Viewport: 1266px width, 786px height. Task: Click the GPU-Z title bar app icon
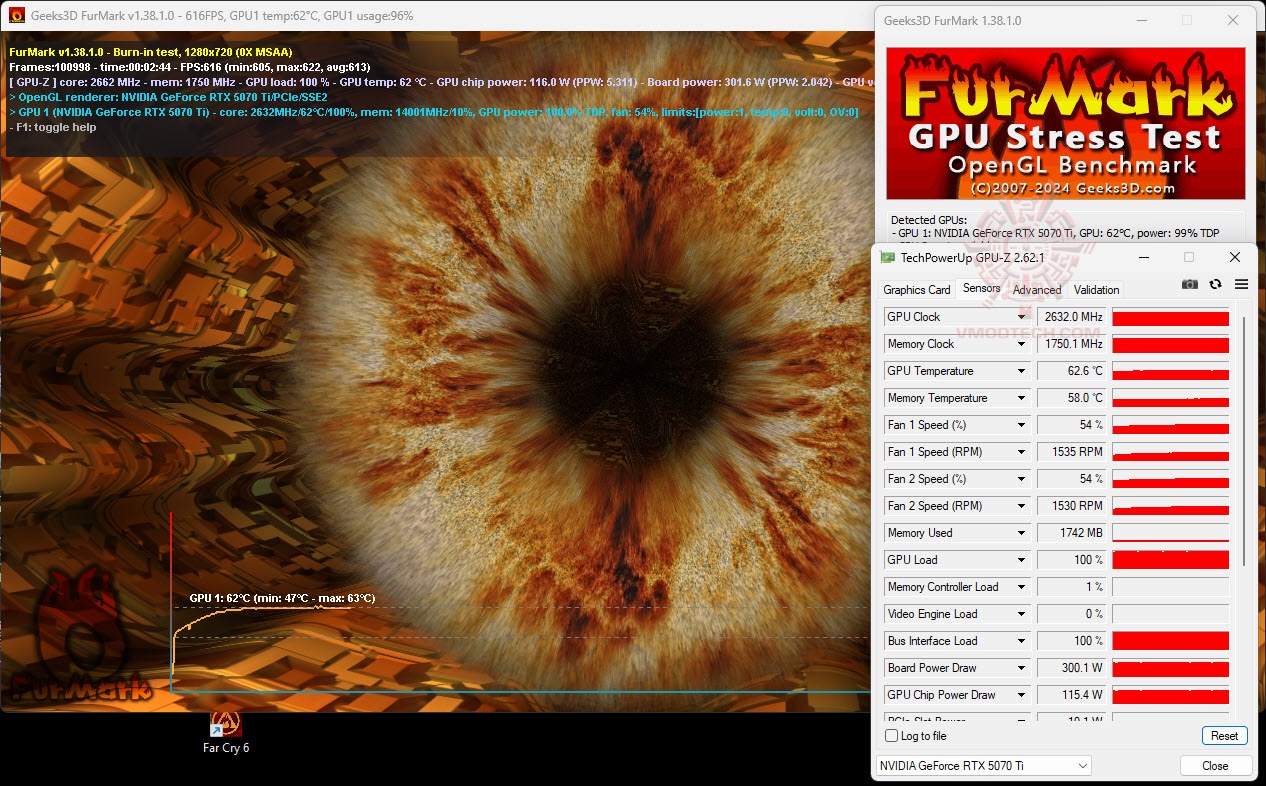click(x=887, y=257)
